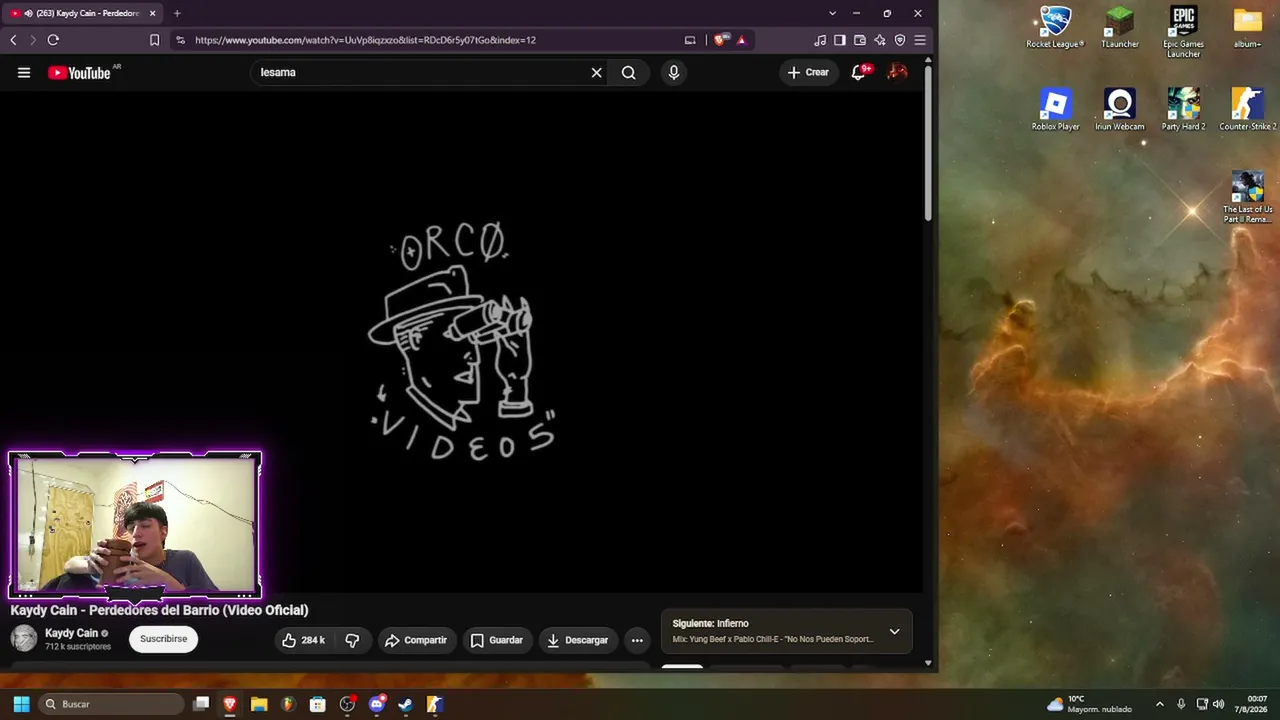Image resolution: width=1280 pixels, height=720 pixels.
Task: Go back with the browser back arrow
Action: 13,40
